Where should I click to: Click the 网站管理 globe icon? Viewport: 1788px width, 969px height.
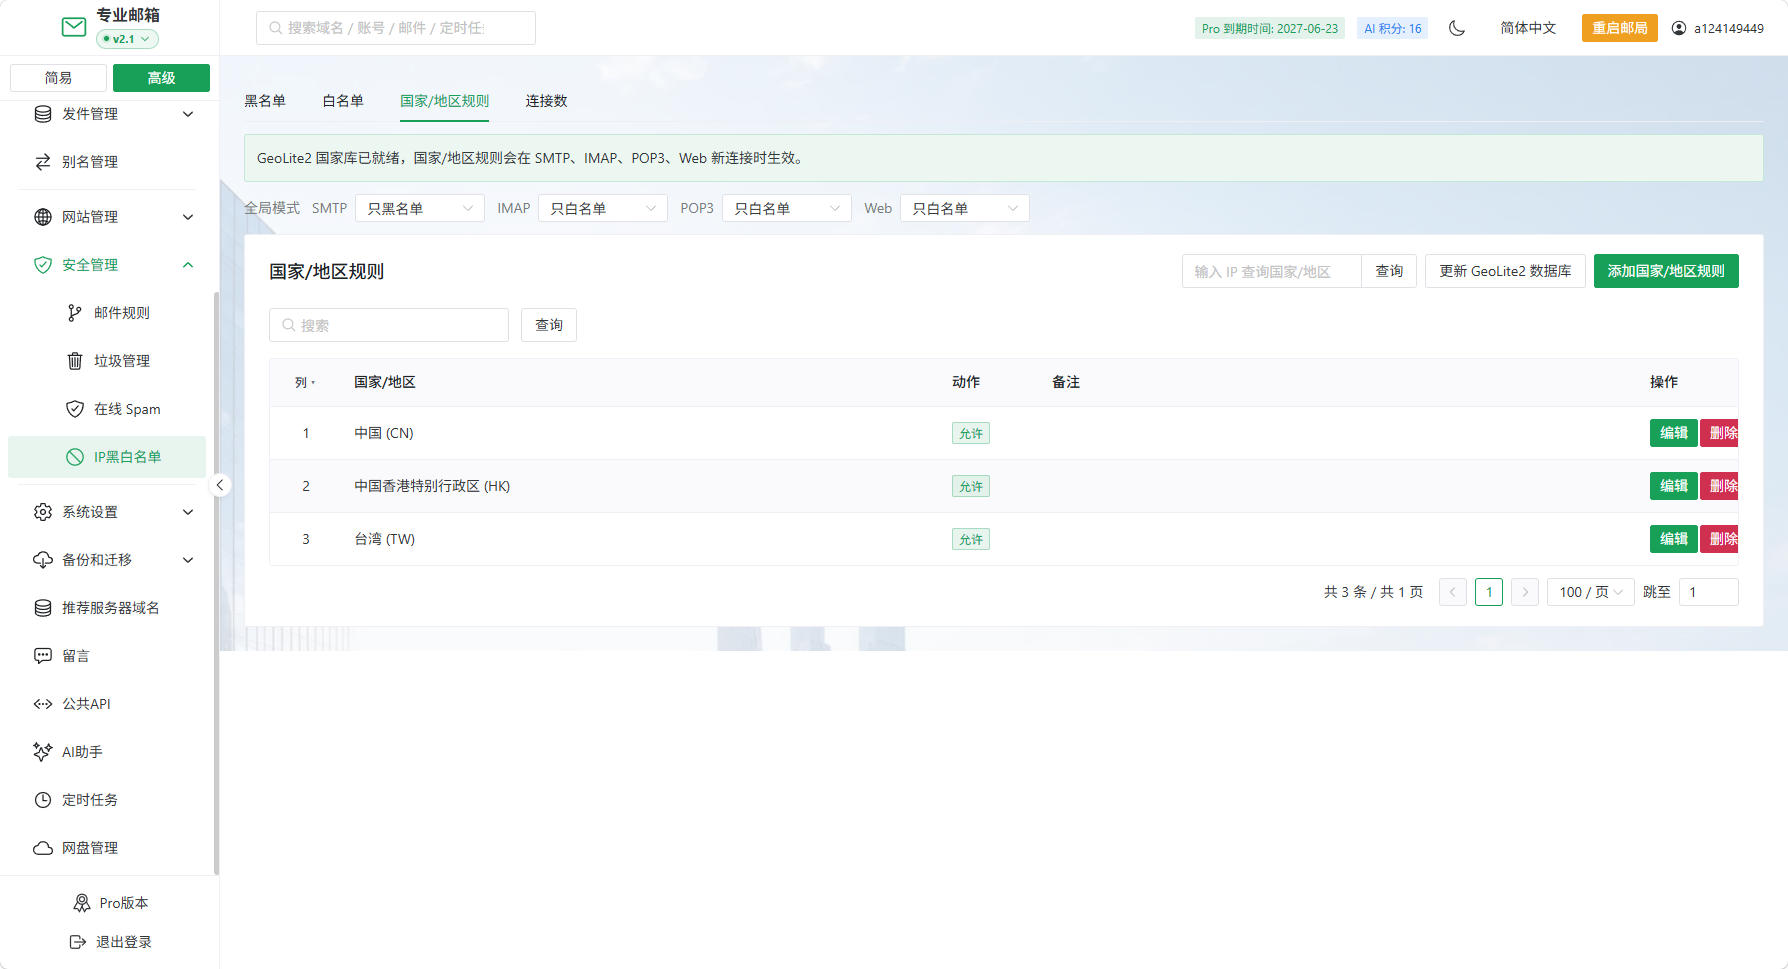(x=43, y=217)
